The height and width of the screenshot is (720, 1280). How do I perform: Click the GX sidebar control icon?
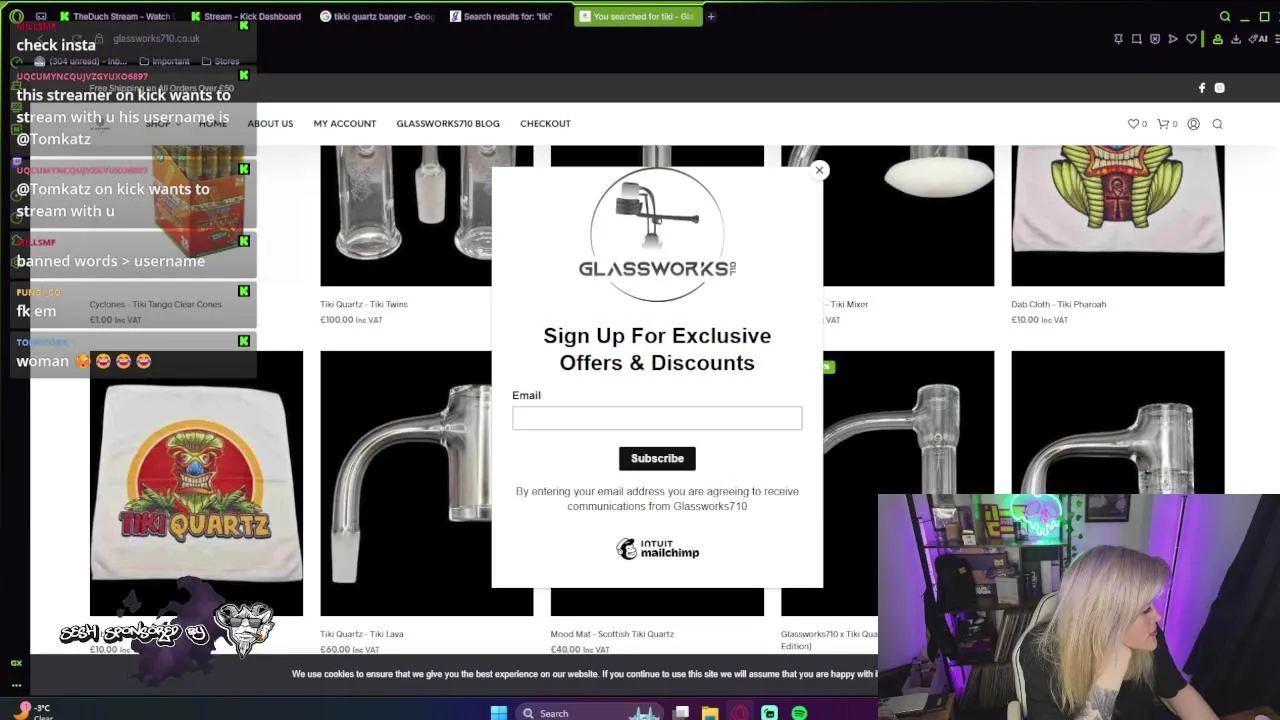point(16,663)
